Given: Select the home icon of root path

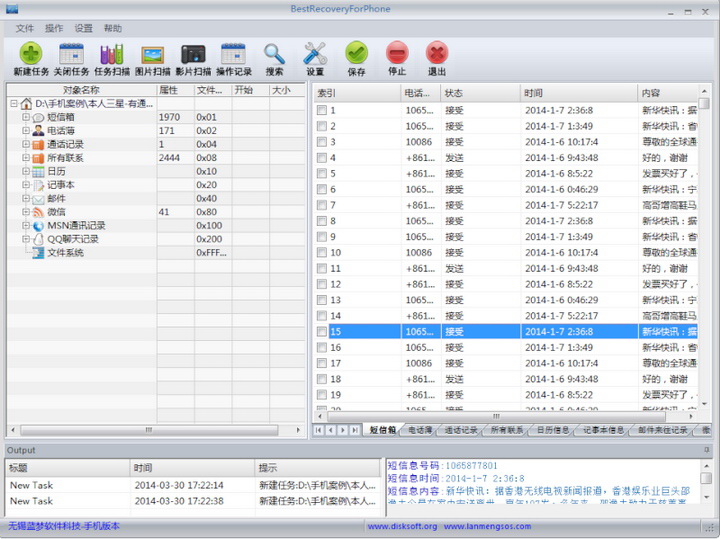Looking at the screenshot, I should pyautogui.click(x=26, y=104).
